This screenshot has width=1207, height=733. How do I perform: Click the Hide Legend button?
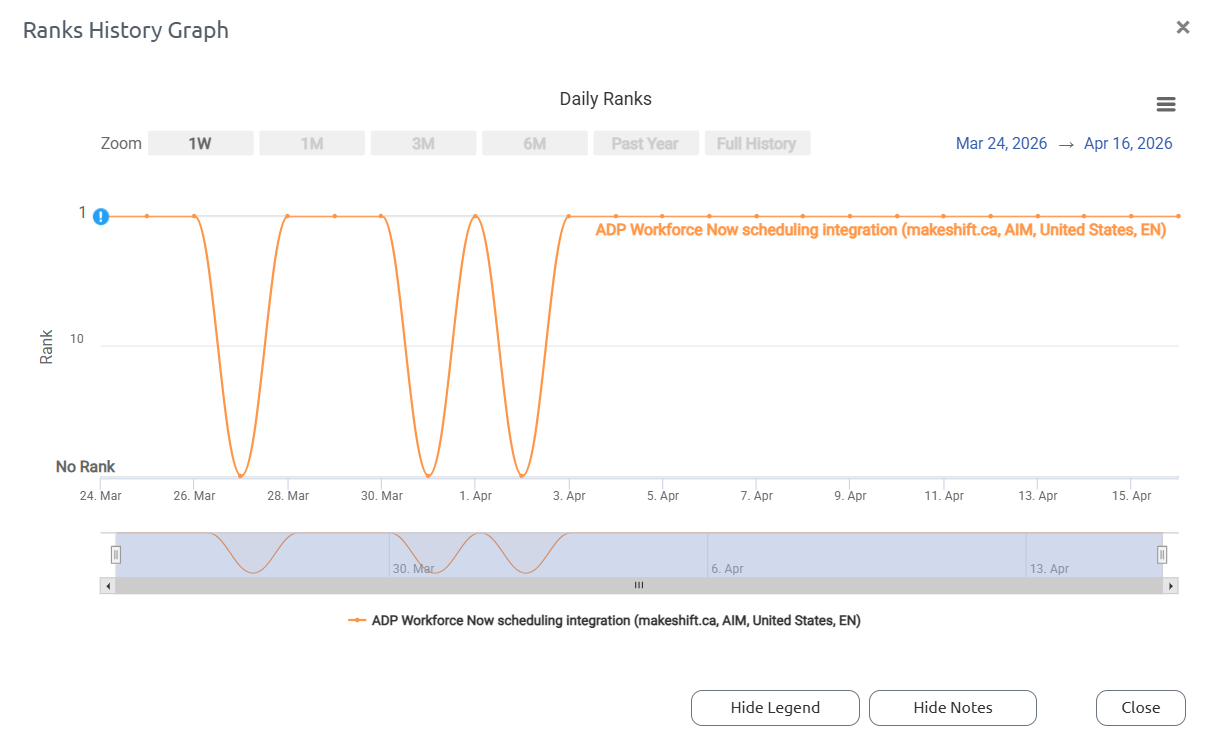pos(775,707)
